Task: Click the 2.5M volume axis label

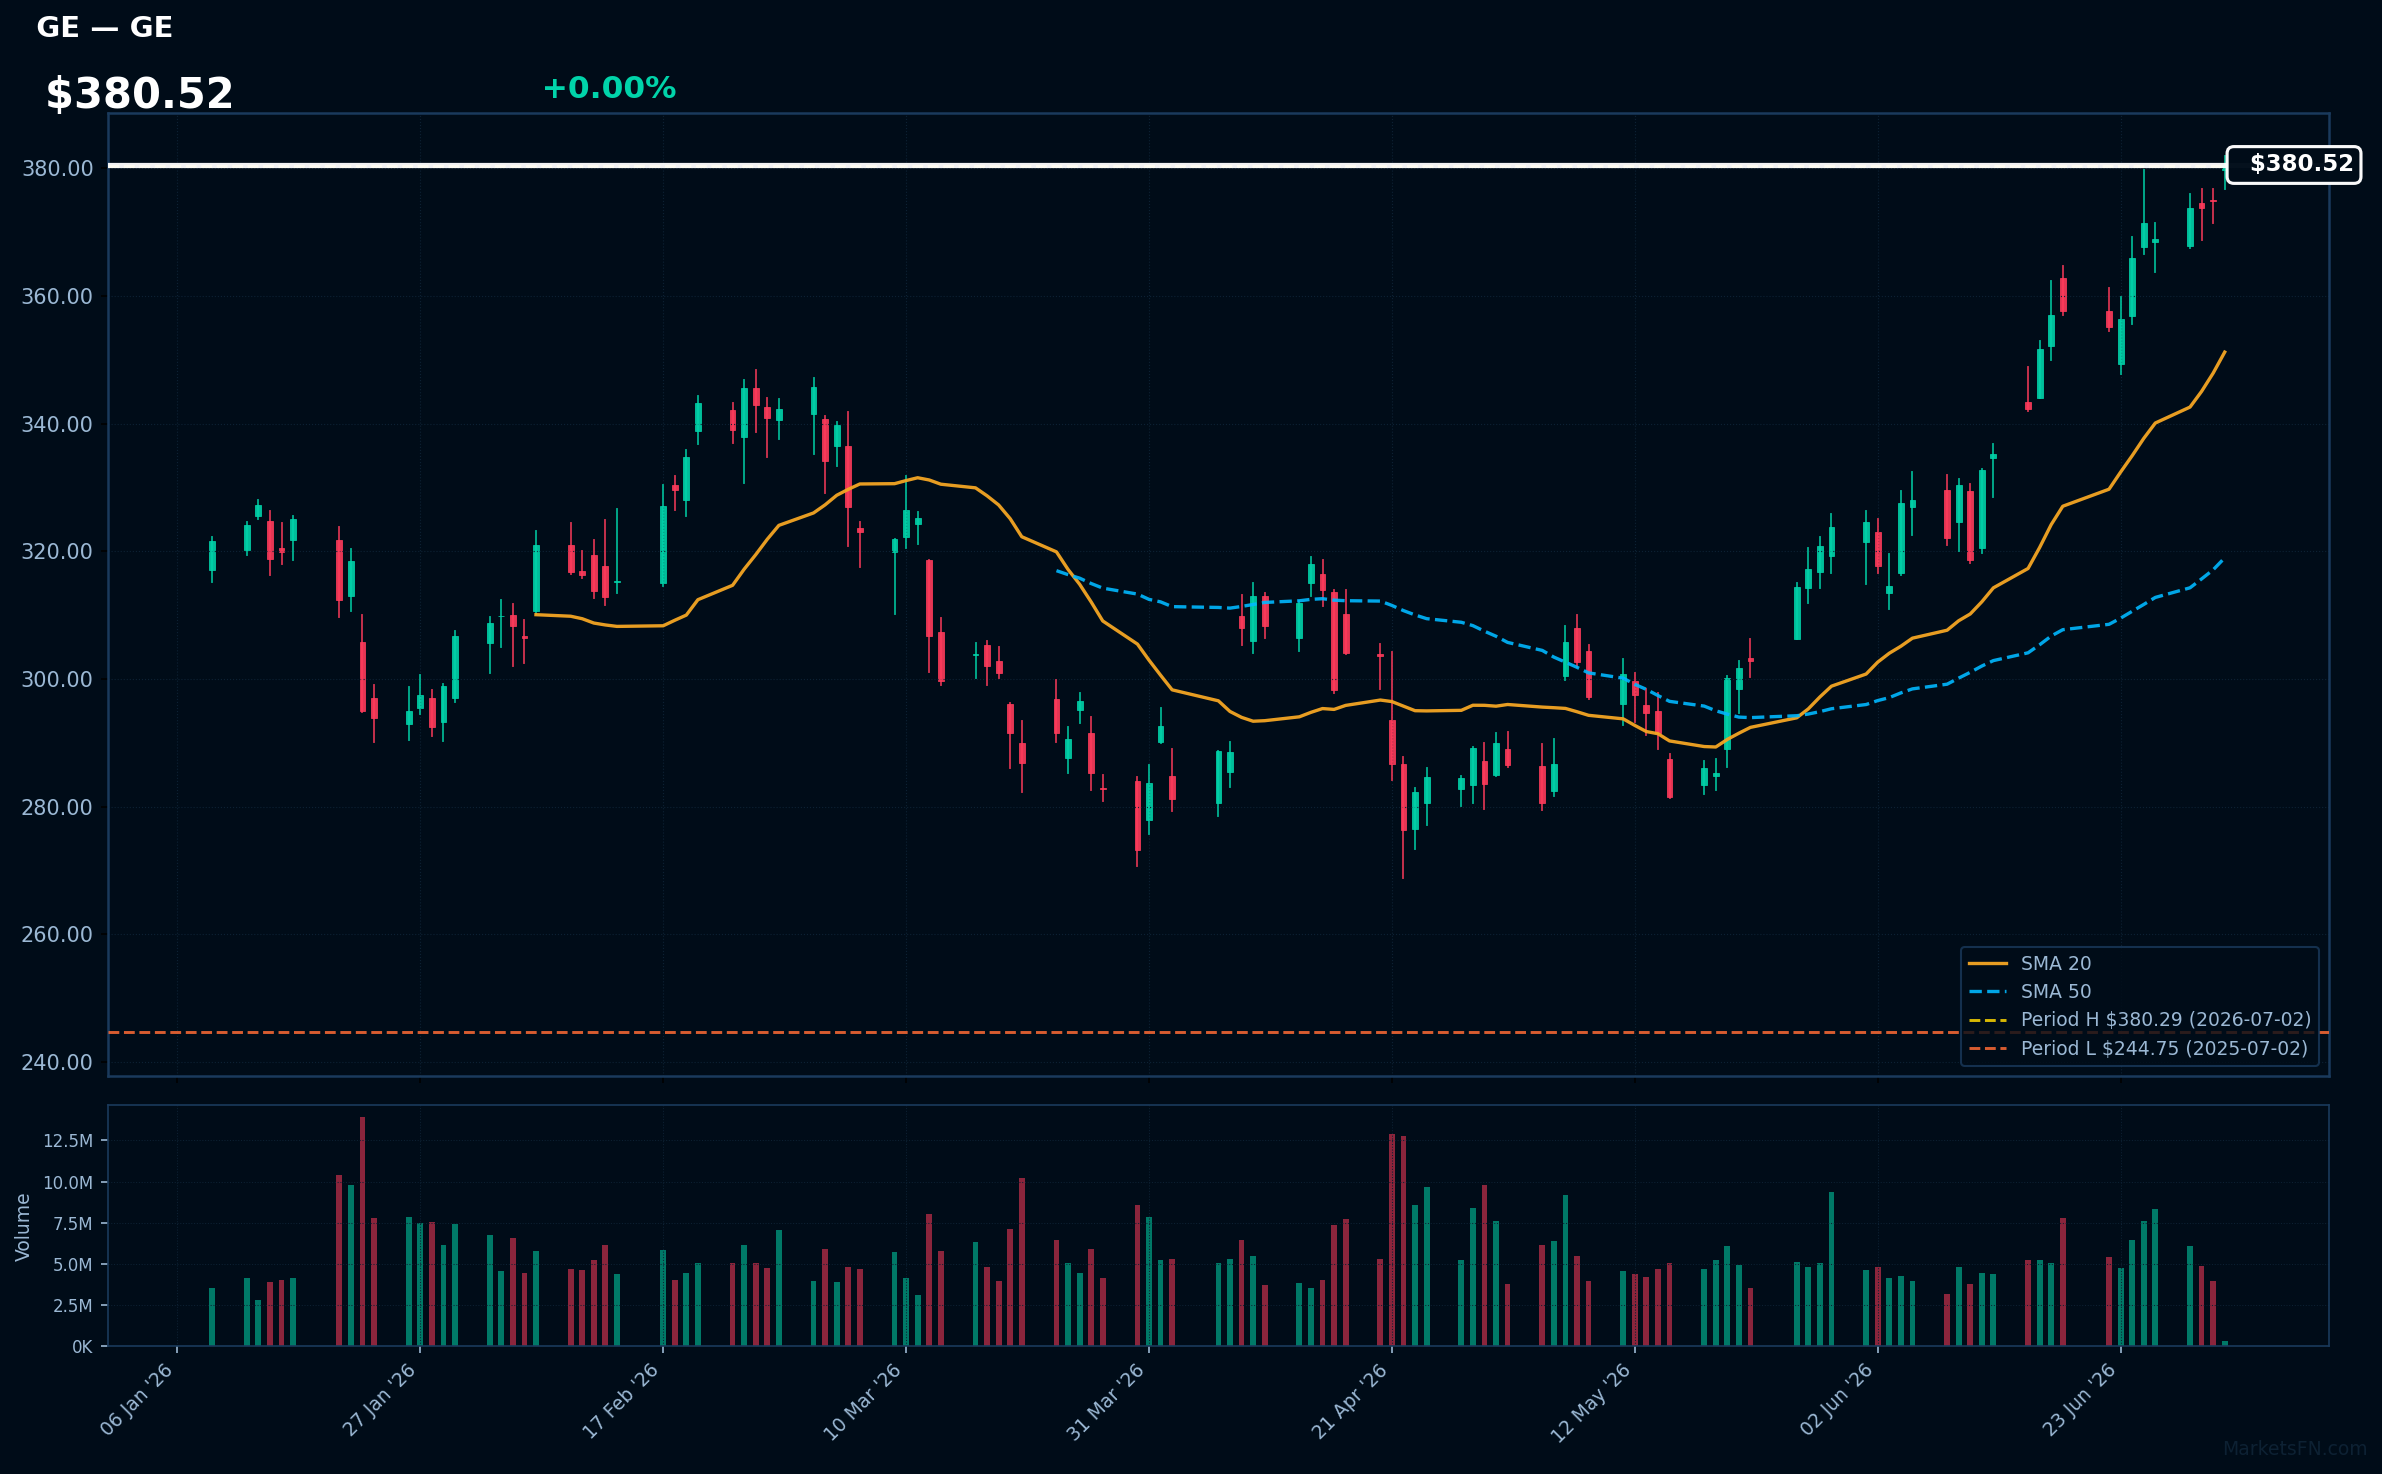Action: point(73,1306)
